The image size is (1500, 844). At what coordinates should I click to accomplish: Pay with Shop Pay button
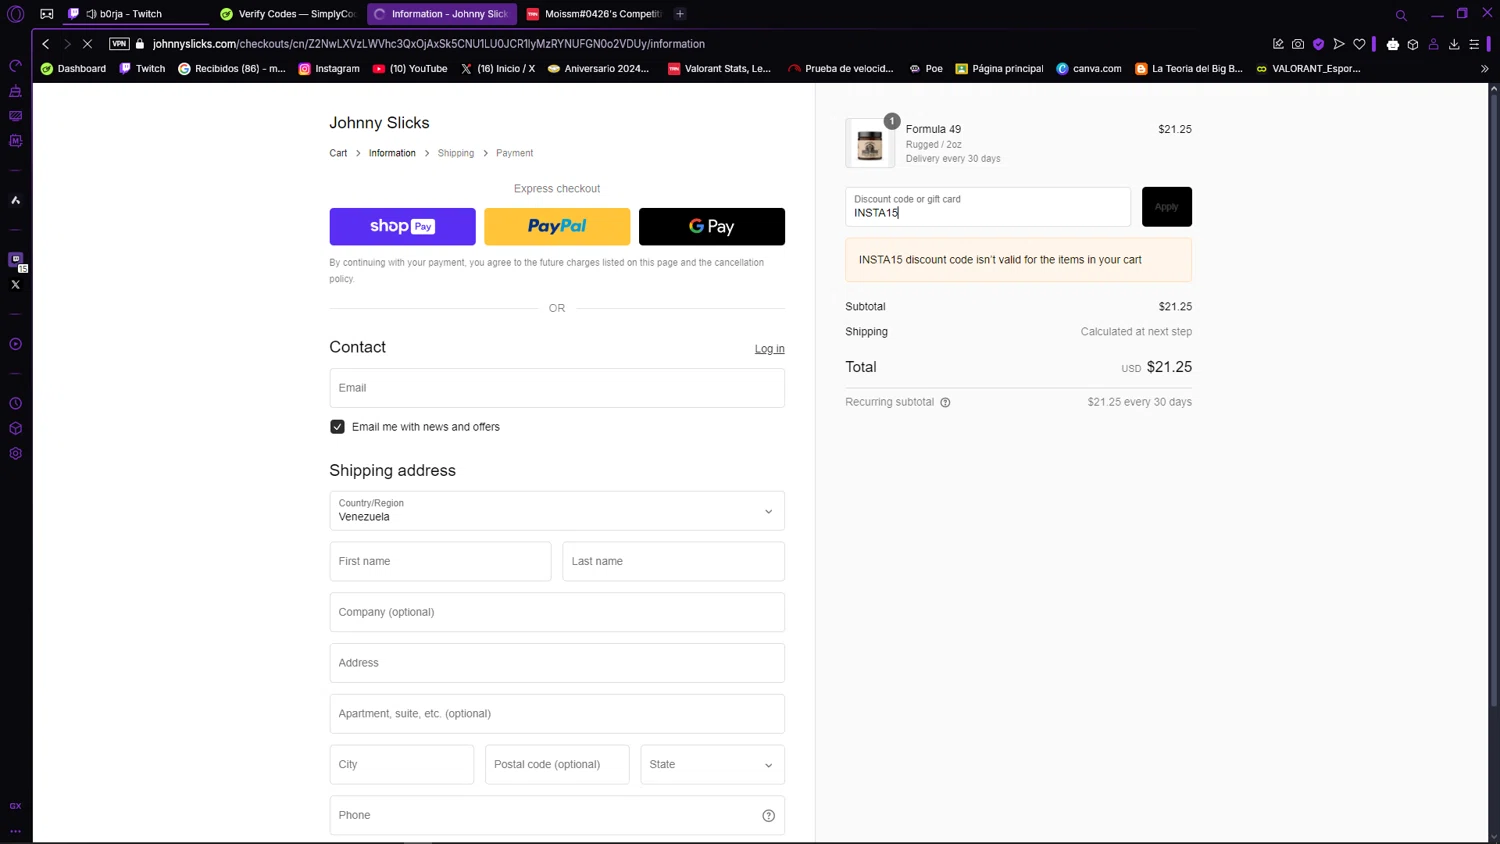coord(402,227)
